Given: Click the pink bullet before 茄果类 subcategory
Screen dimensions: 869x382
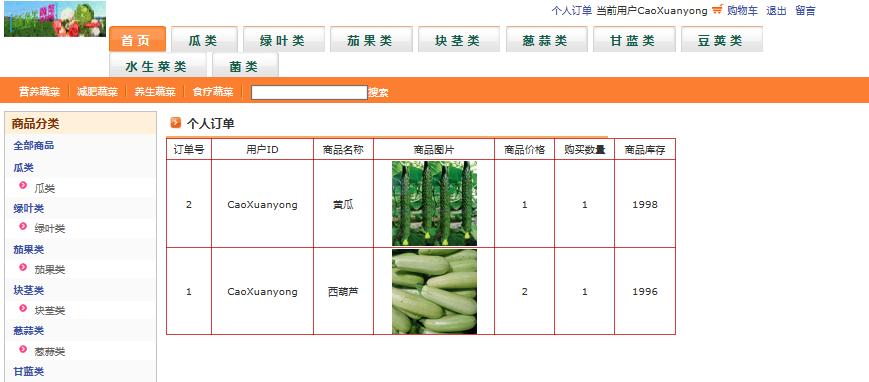Looking at the screenshot, I should pos(23,267).
